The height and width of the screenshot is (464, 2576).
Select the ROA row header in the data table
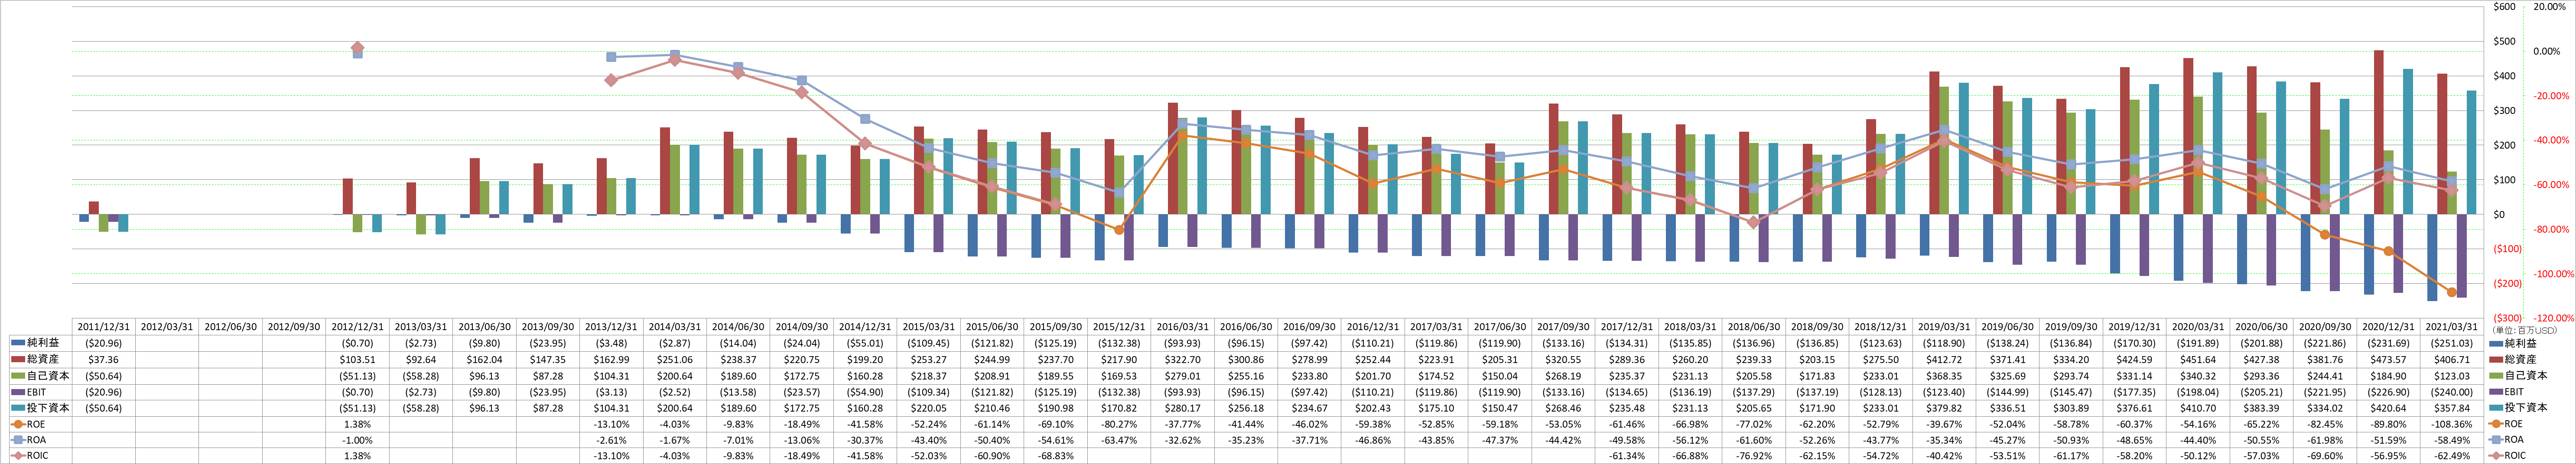click(41, 440)
